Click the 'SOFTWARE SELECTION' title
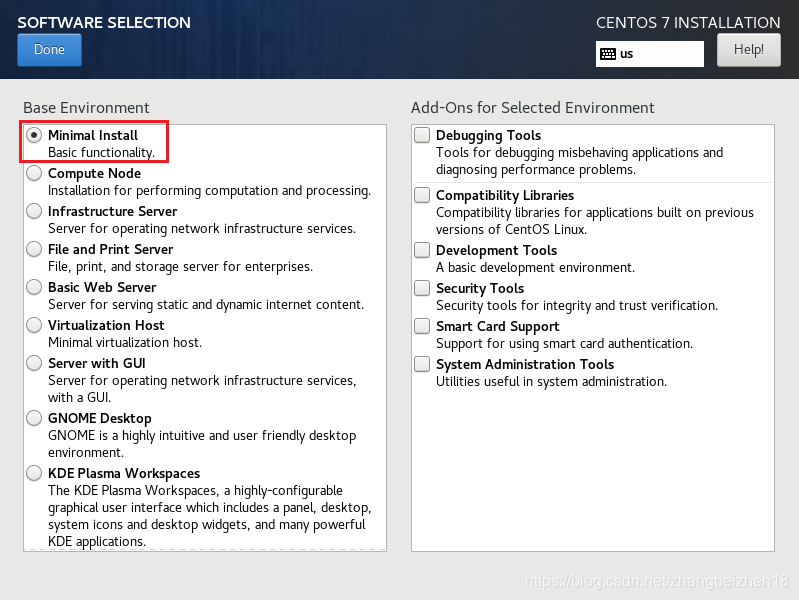 [x=104, y=22]
